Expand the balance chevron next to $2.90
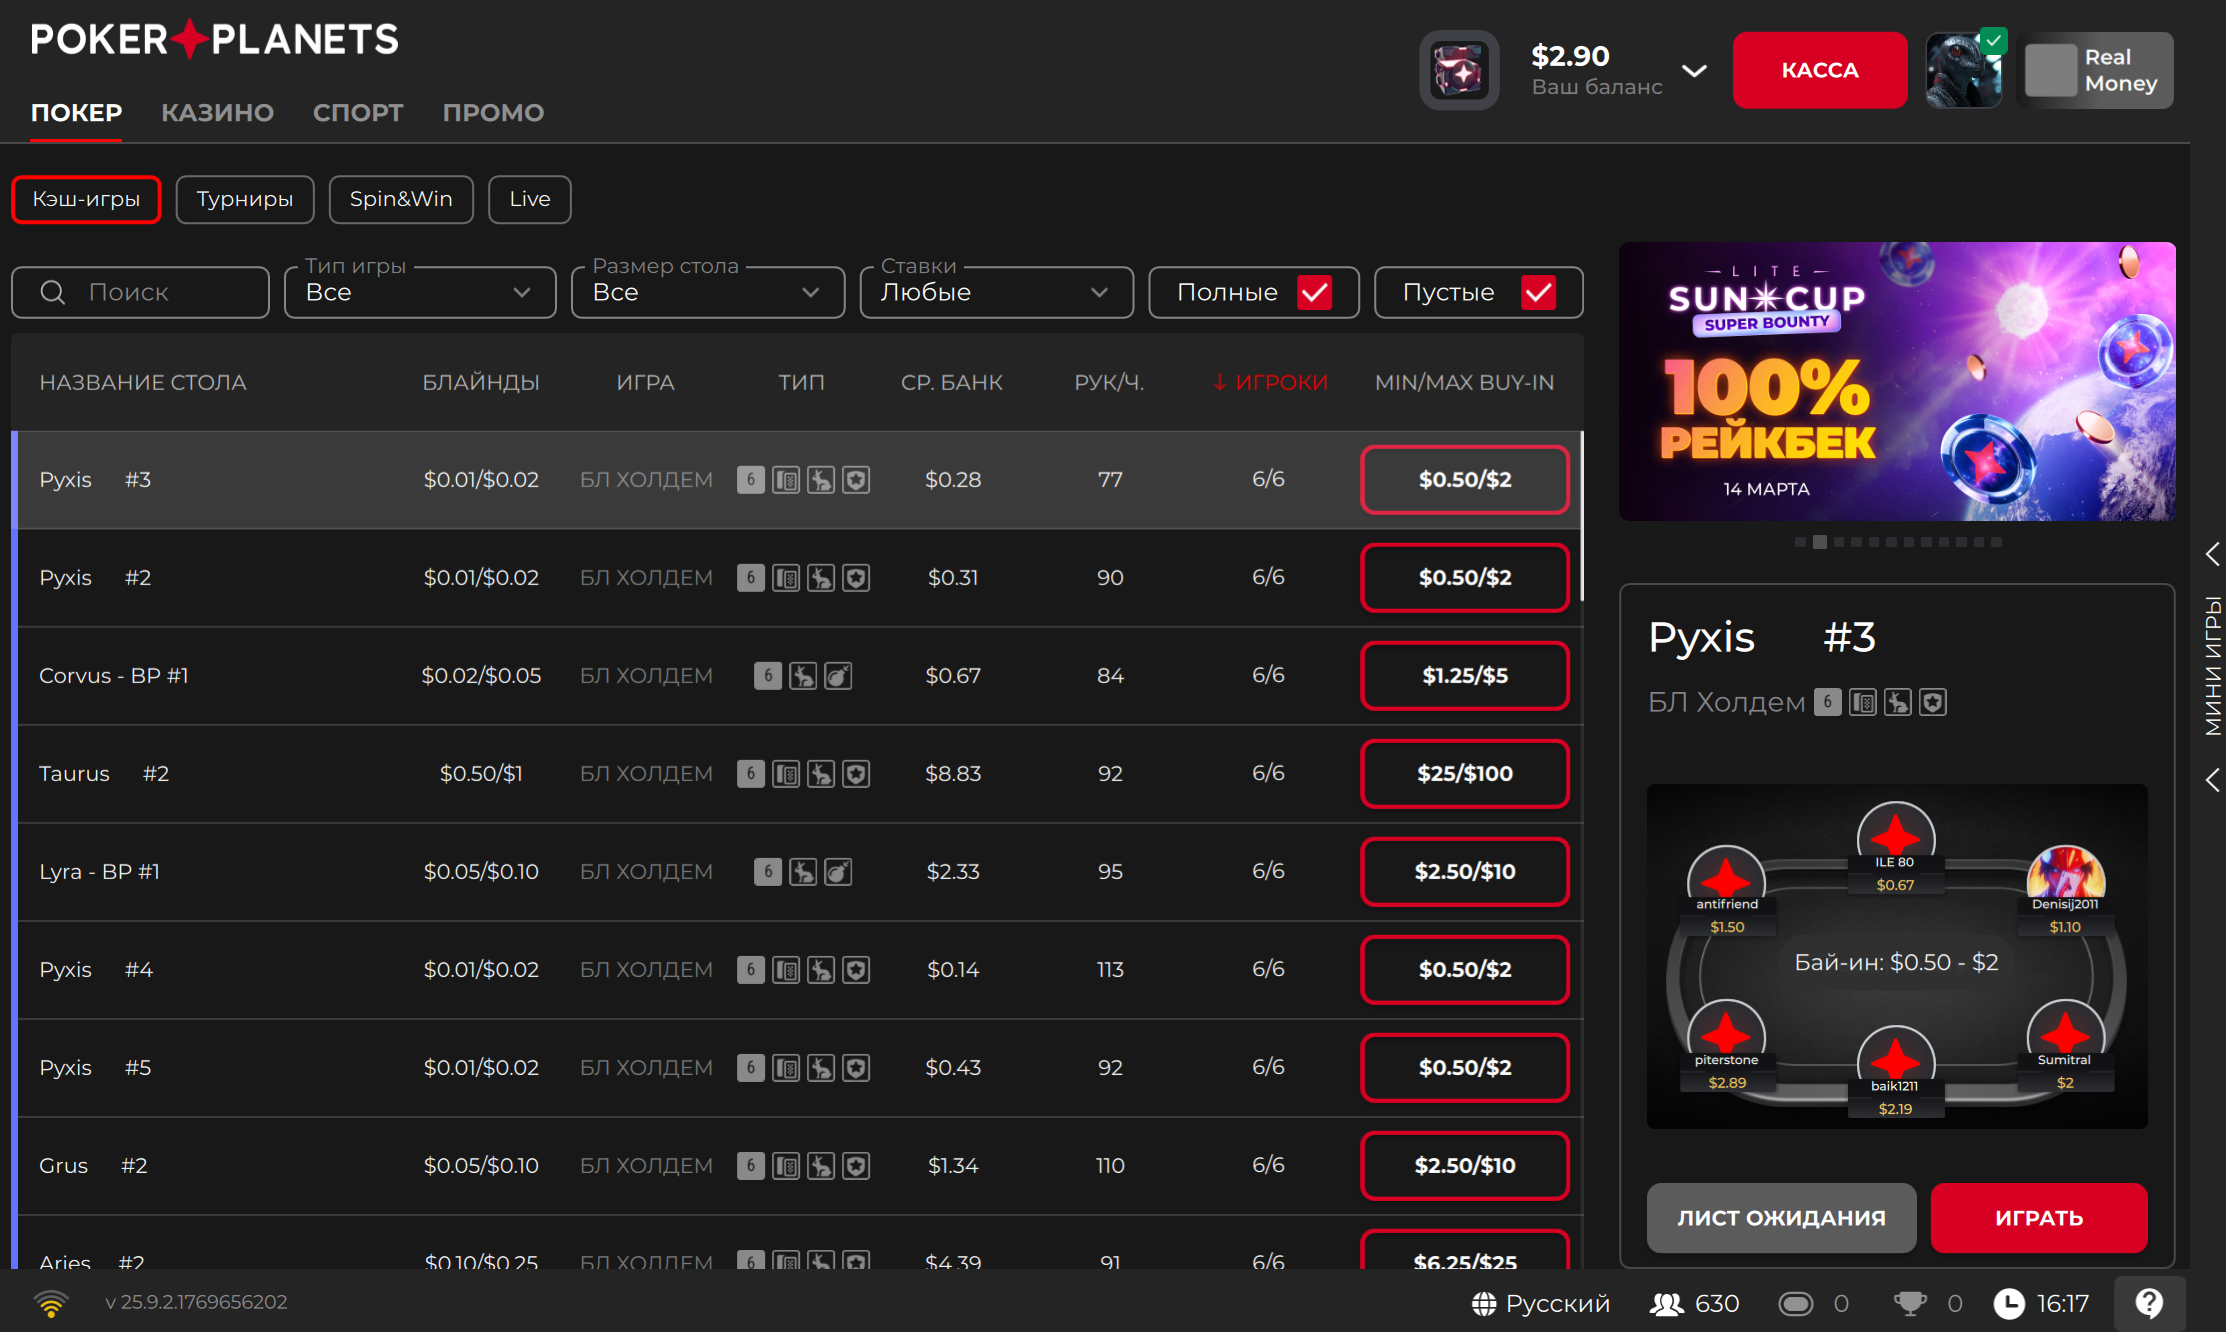The width and height of the screenshot is (2226, 1332). pyautogui.click(x=1694, y=71)
